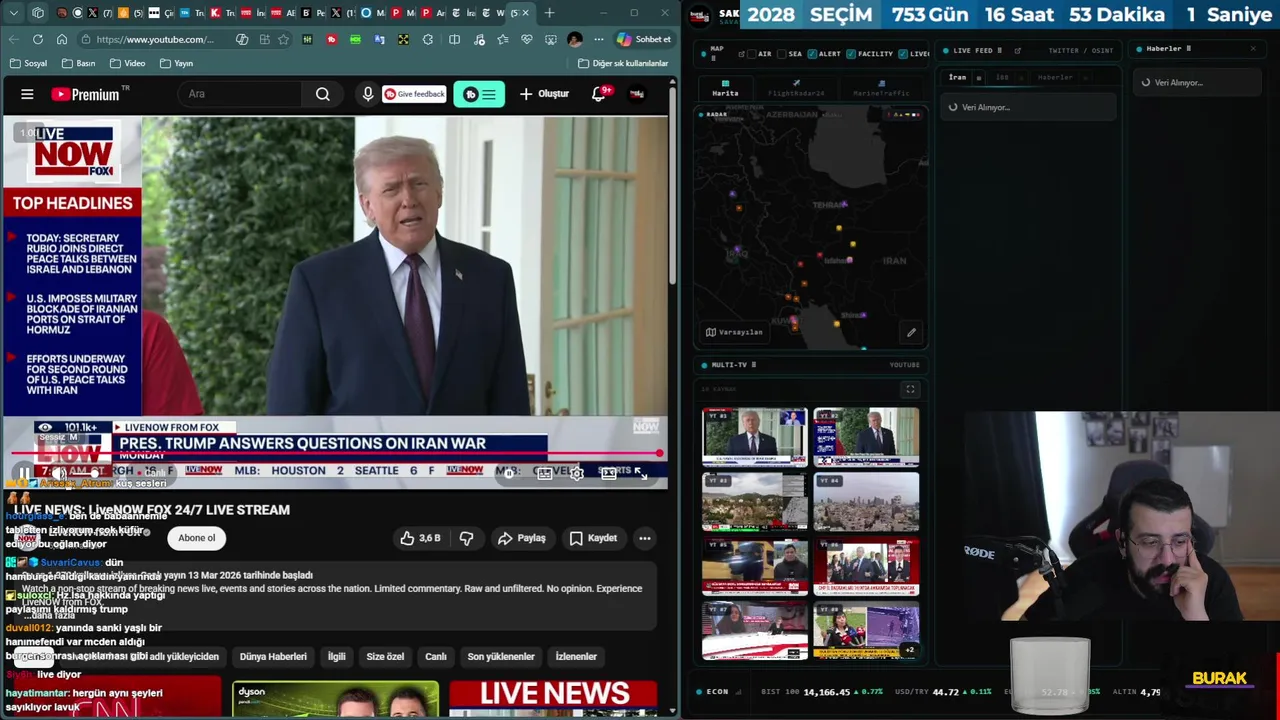
Task: Click the YouTube search magnifier button
Action: 322,94
